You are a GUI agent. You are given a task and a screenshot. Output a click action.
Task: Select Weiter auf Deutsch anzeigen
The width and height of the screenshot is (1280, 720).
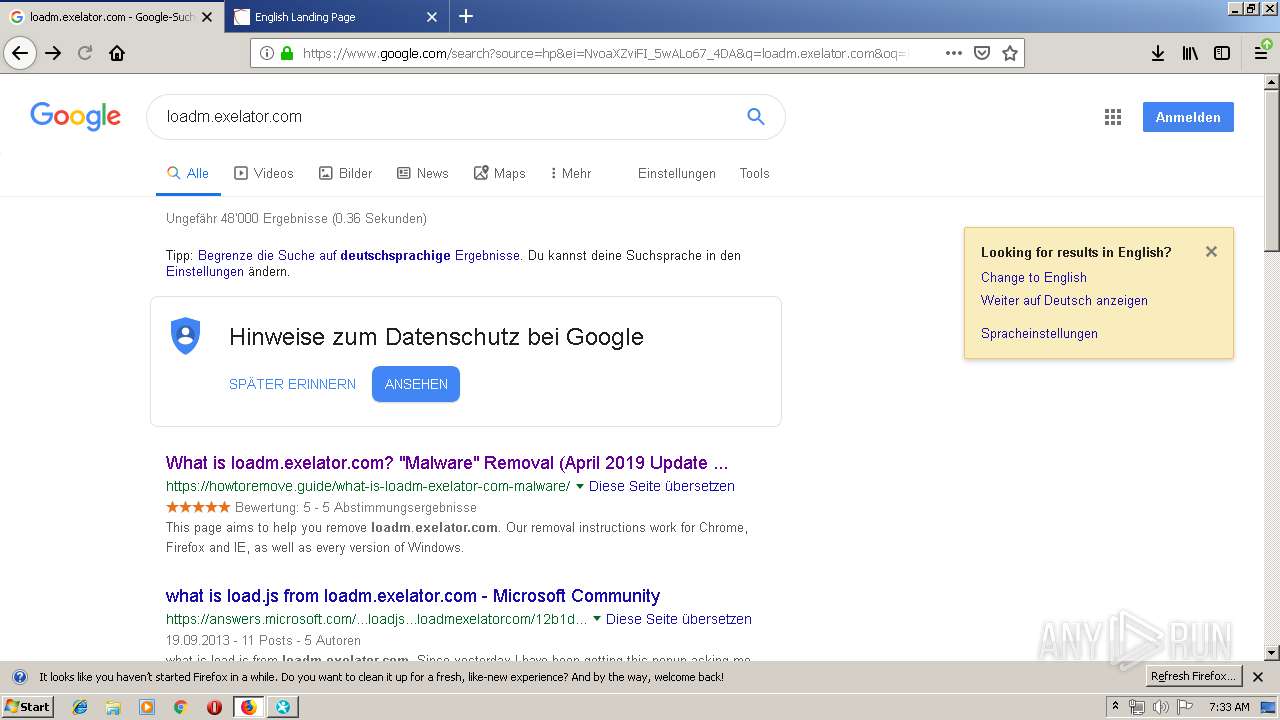[1064, 301]
